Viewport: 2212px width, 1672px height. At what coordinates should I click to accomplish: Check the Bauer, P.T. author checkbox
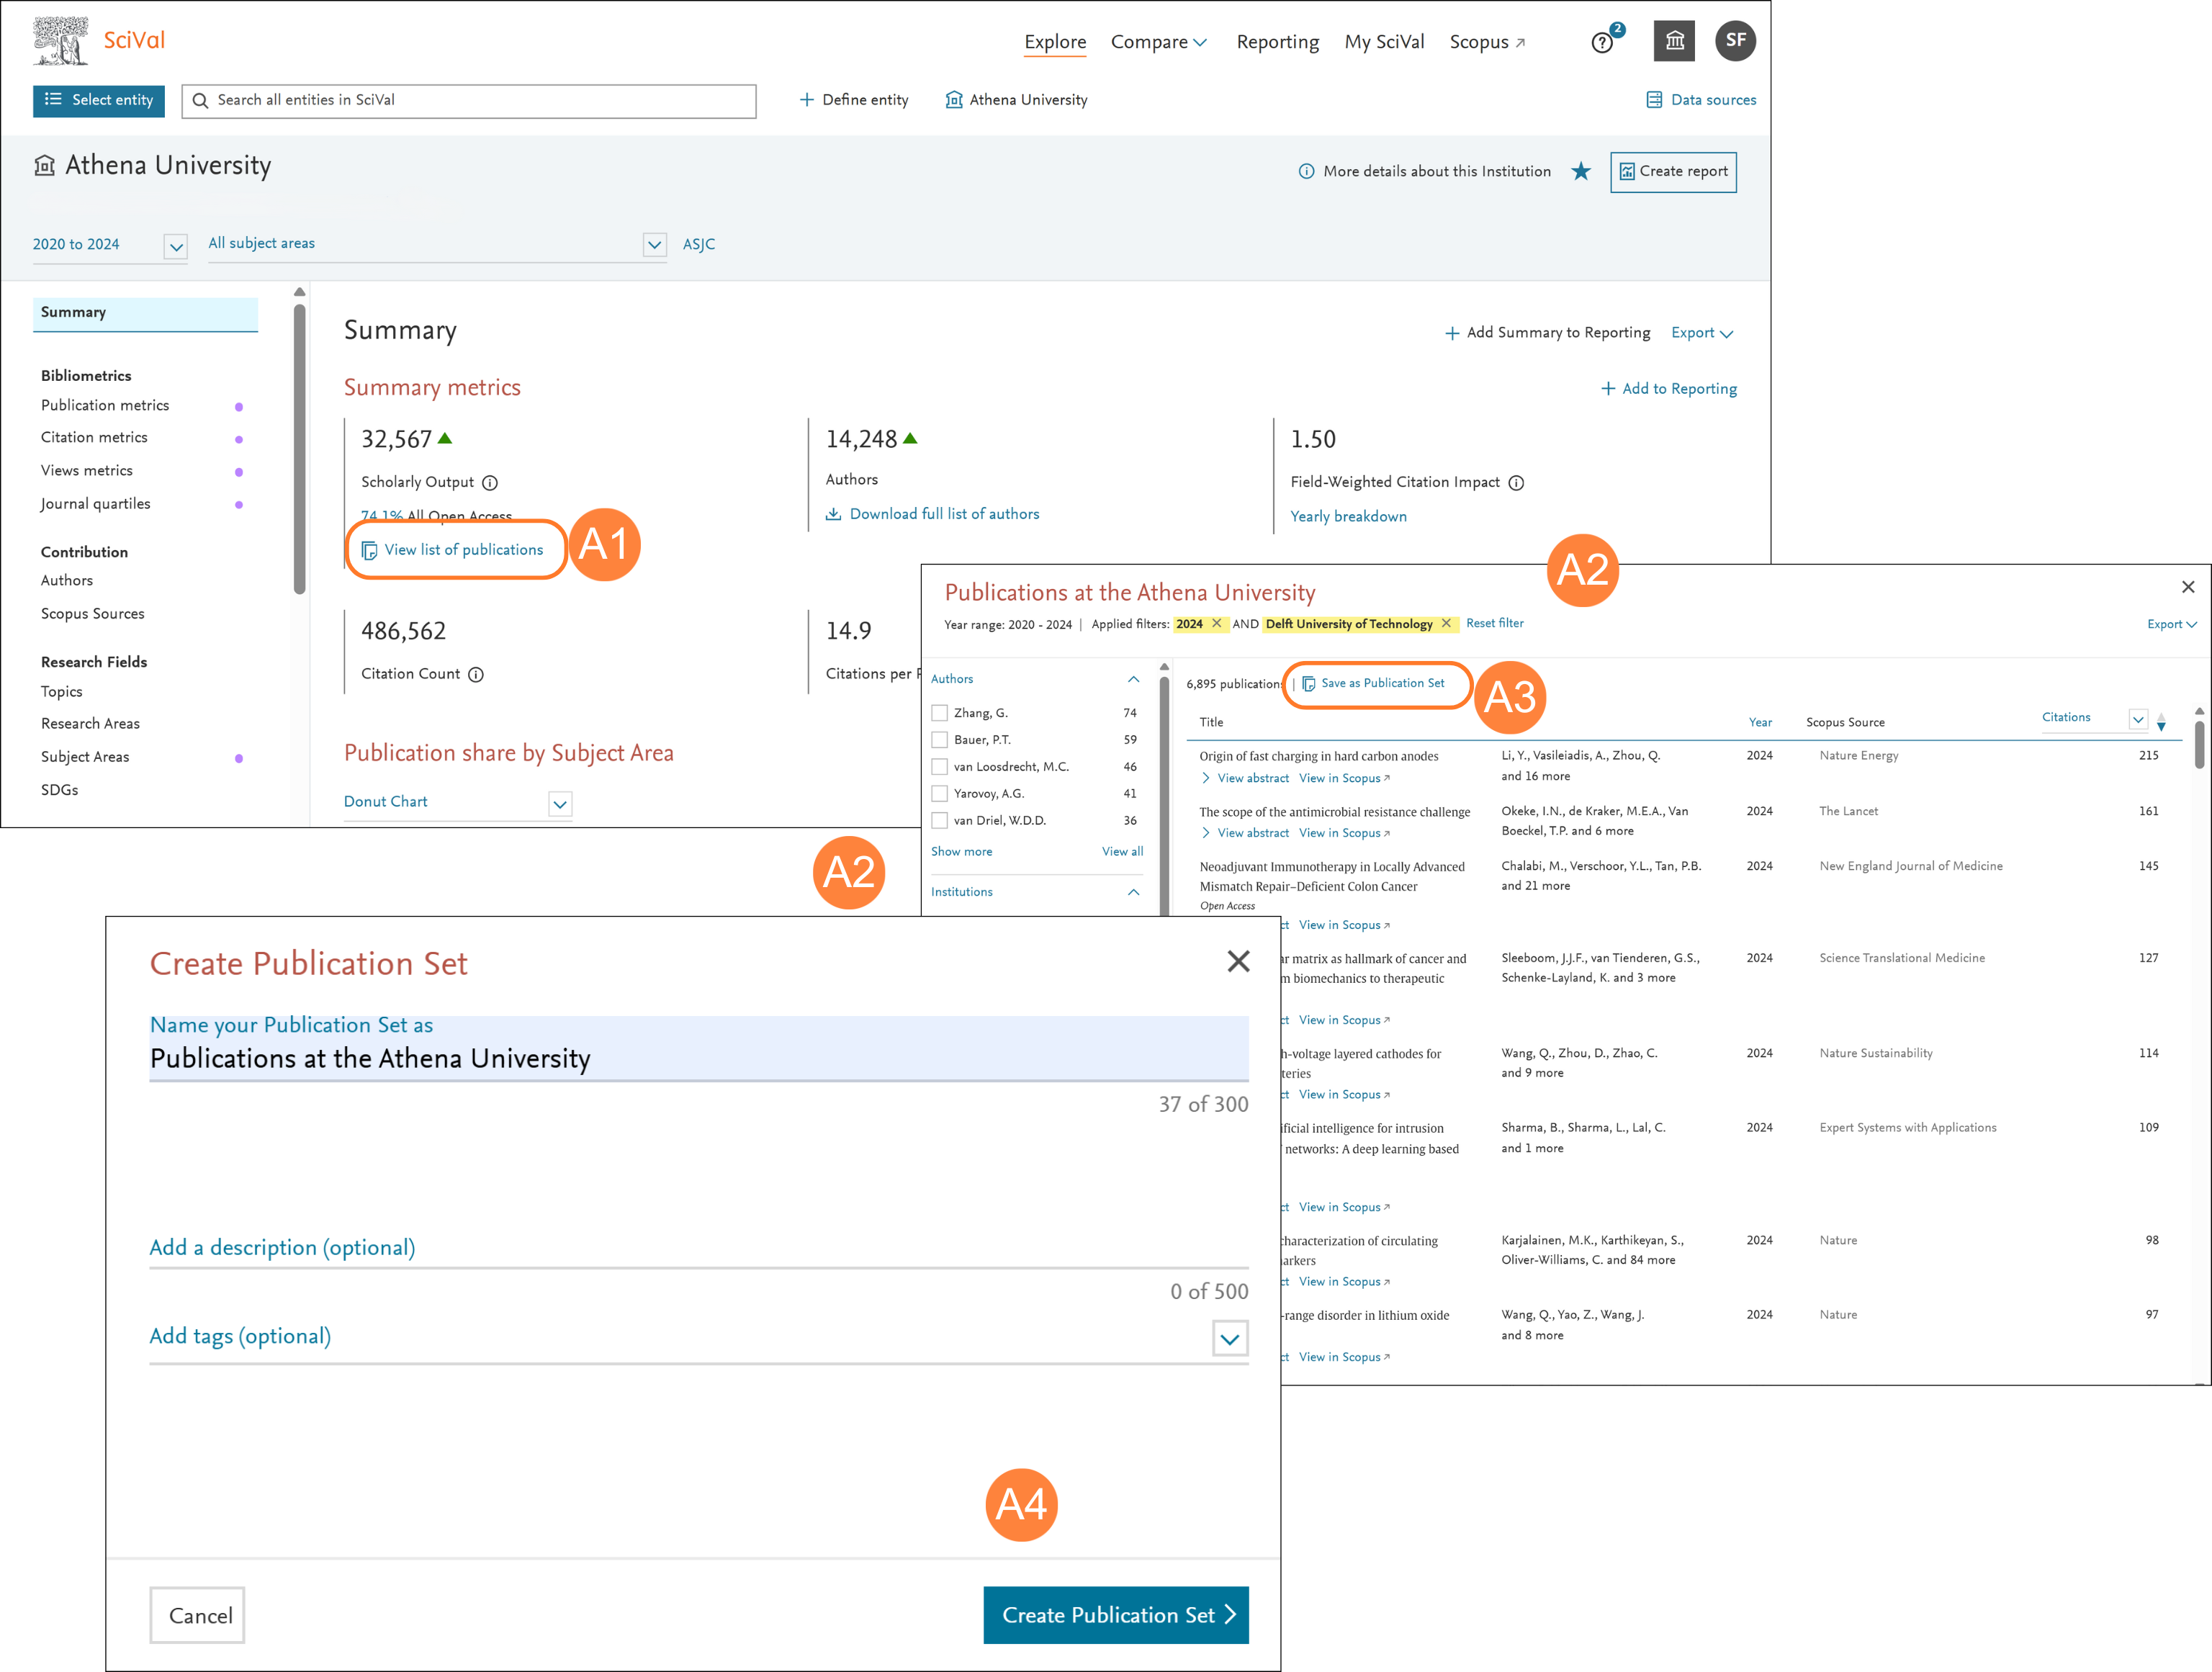939,740
